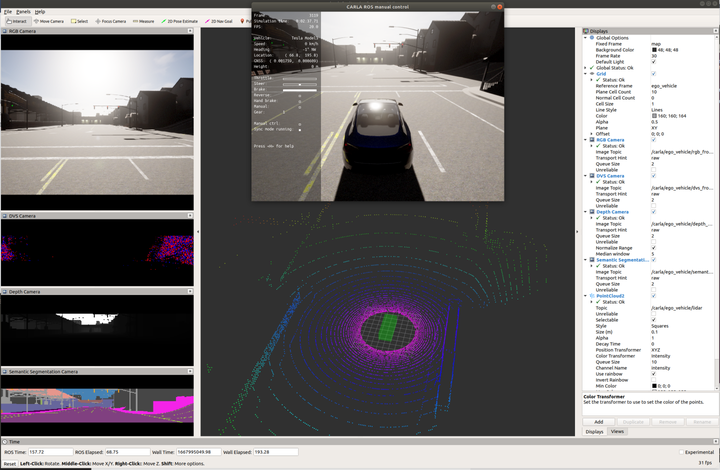The image size is (720, 470).
Task: Activate the 2D Pose Estimate tool
Action: pyautogui.click(x=182, y=20)
